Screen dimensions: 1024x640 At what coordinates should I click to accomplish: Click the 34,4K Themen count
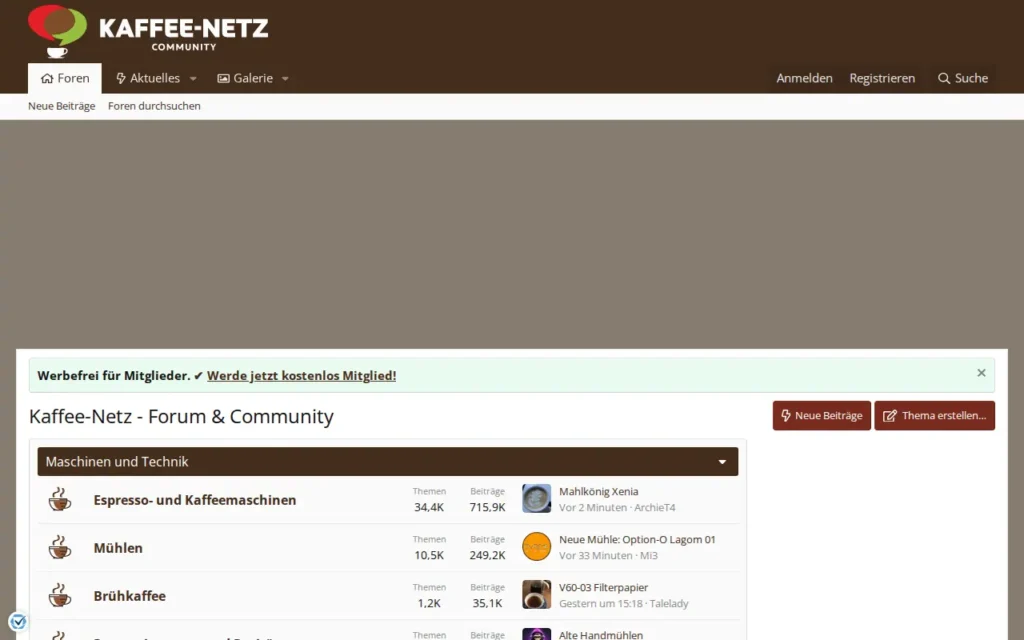tap(429, 507)
